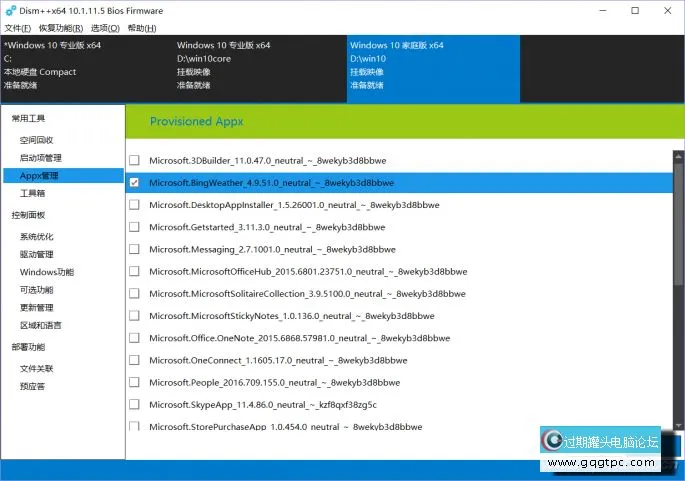Screen dimensions: 685x481
Task: Go to 空间回收 in sidebar
Action: click(37, 140)
